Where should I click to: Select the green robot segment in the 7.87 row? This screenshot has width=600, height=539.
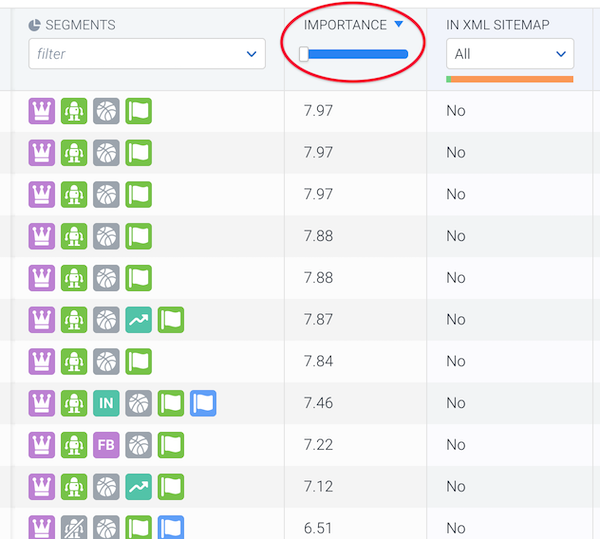coord(74,319)
